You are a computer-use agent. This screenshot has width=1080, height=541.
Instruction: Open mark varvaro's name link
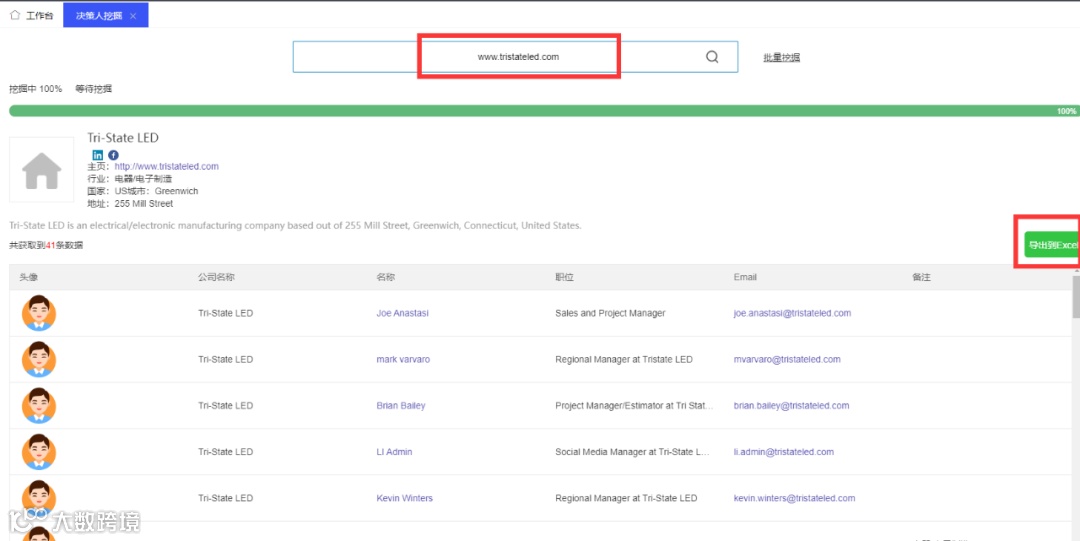tap(403, 359)
